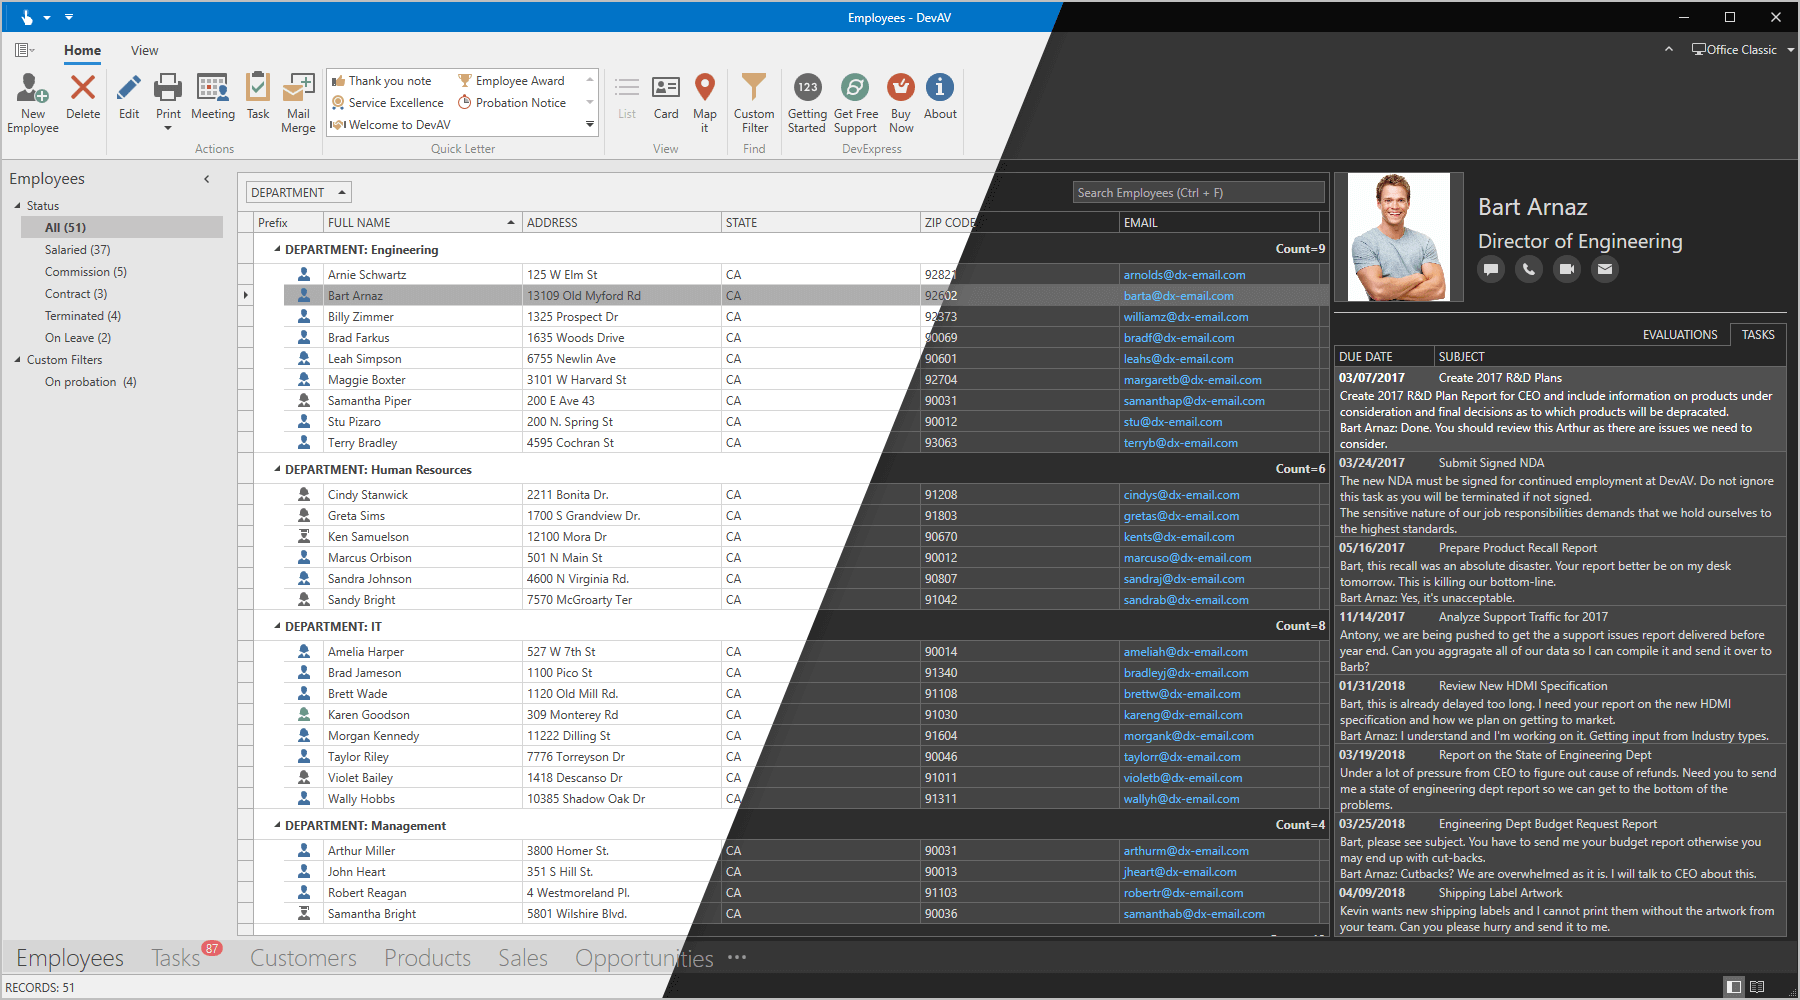Click normal view icon in status bar
Screen dimensions: 1800x1000
[x=1734, y=987]
